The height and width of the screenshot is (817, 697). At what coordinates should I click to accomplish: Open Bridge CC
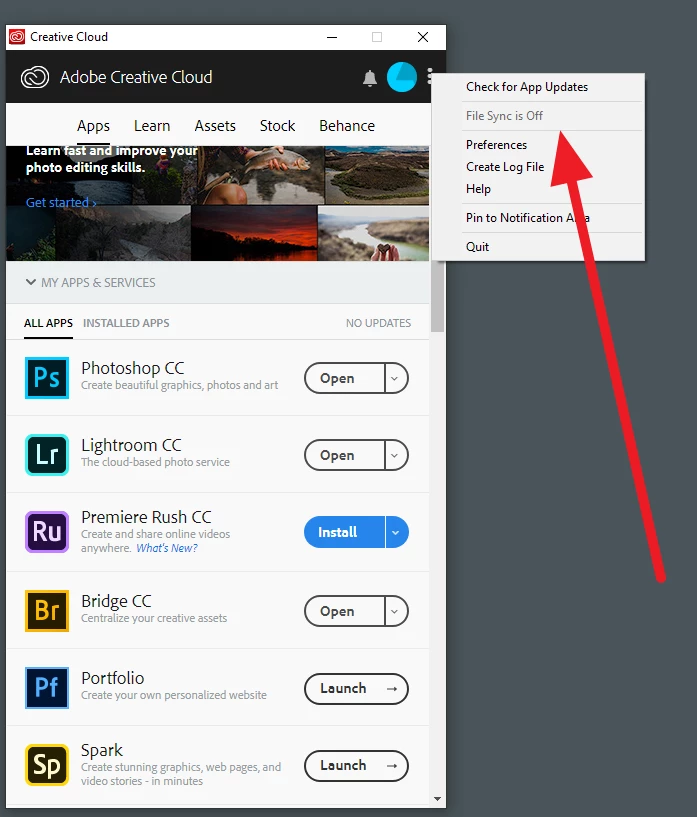[344, 611]
